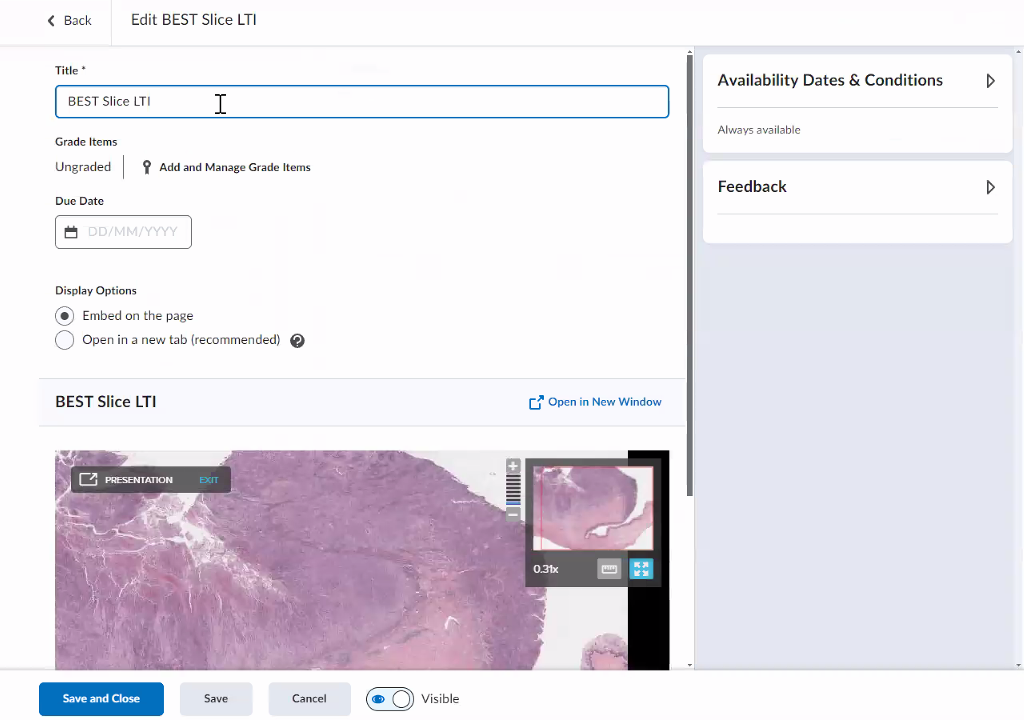Click the BEST Slice LTI section heading
The width and height of the screenshot is (1024, 720).
point(106,402)
